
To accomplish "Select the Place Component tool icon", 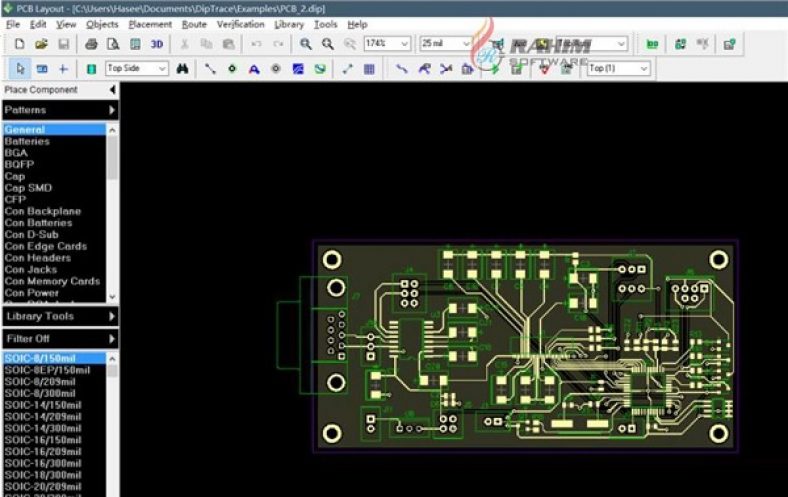I will coord(42,69).
